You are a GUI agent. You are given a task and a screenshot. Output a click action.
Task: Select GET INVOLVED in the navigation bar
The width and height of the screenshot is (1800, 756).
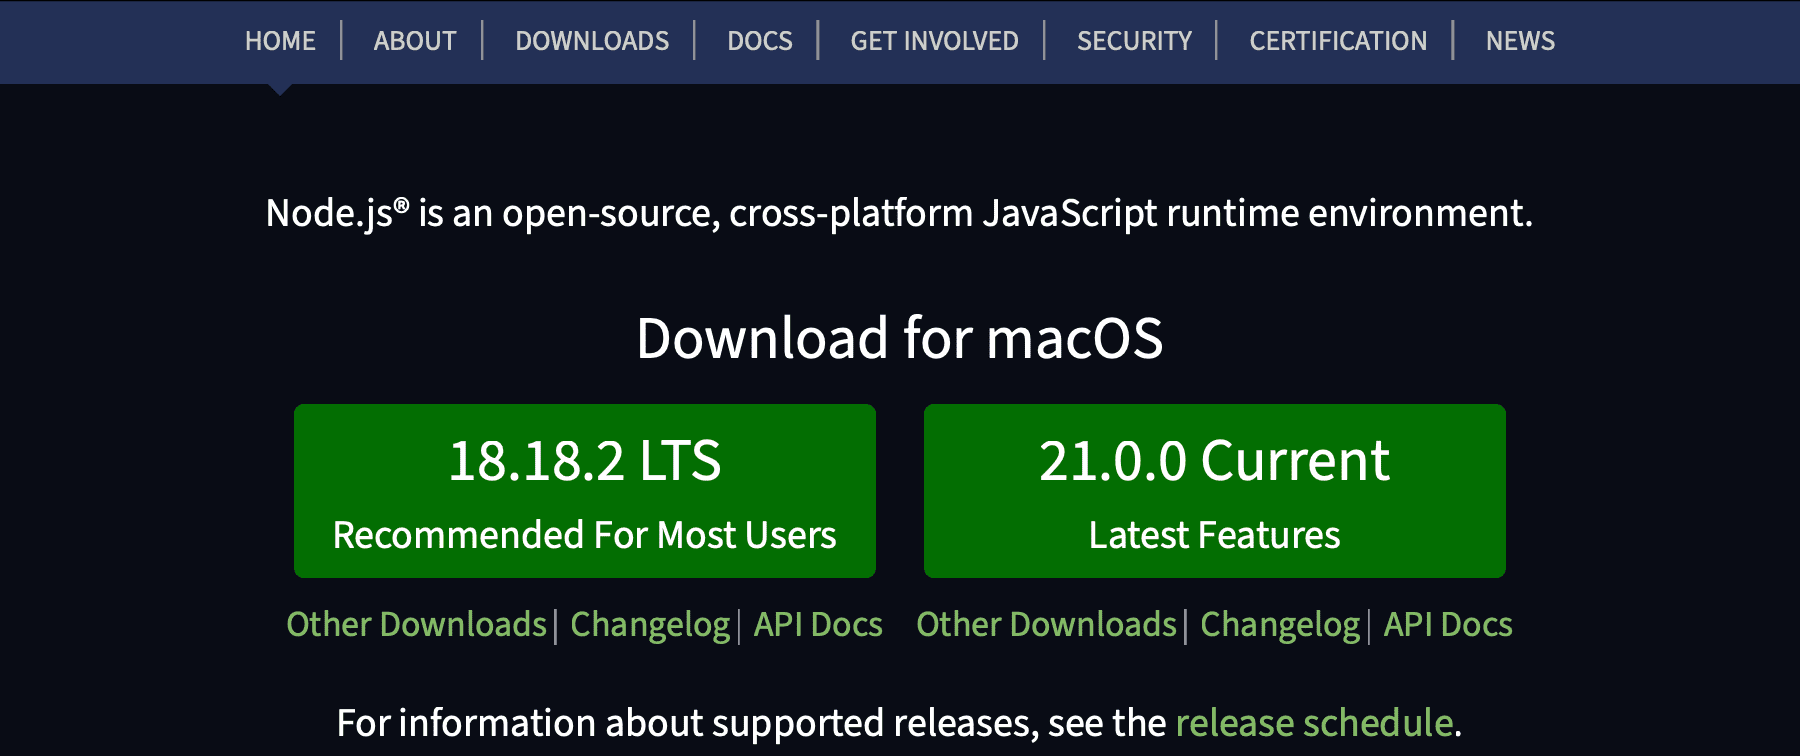coord(934,41)
